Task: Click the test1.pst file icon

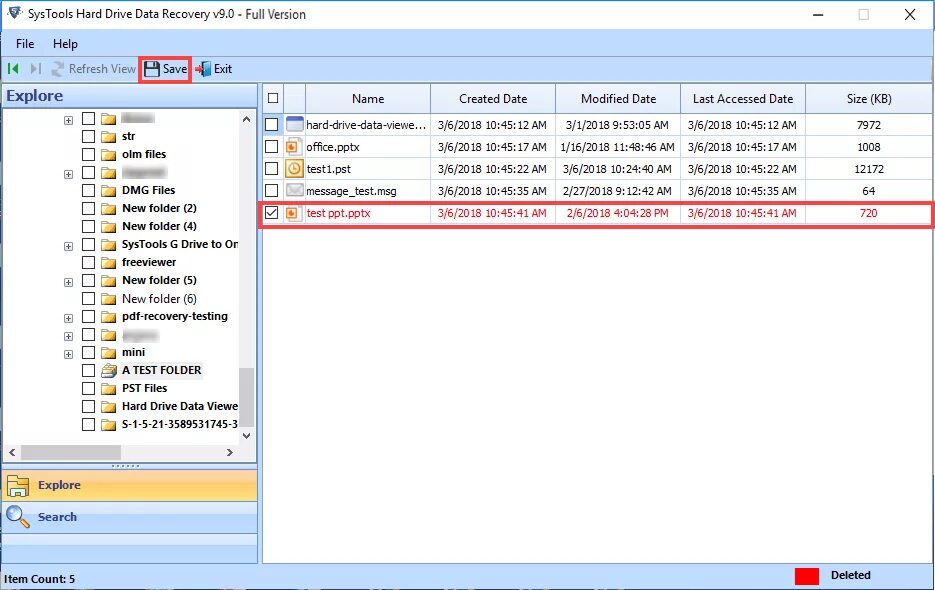Action: [x=294, y=169]
